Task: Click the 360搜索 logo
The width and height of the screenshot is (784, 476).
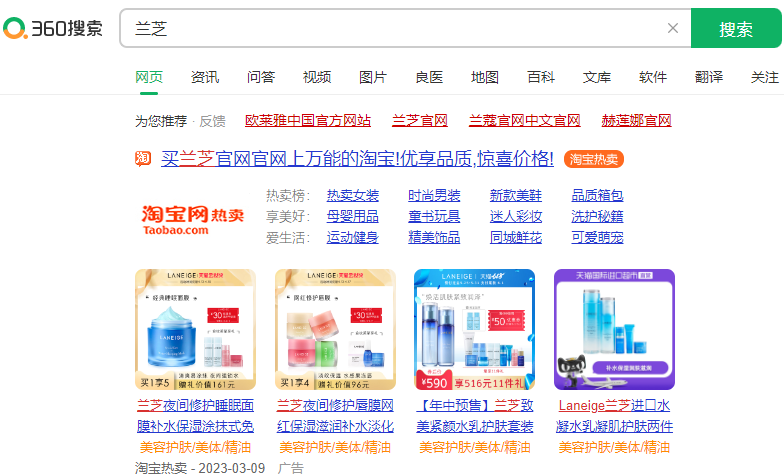Action: click(x=53, y=28)
